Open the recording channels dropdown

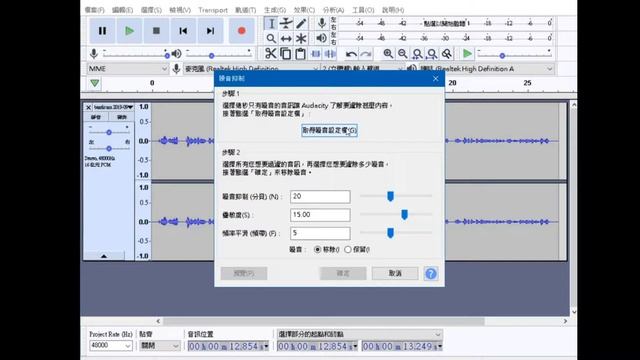click(362, 69)
